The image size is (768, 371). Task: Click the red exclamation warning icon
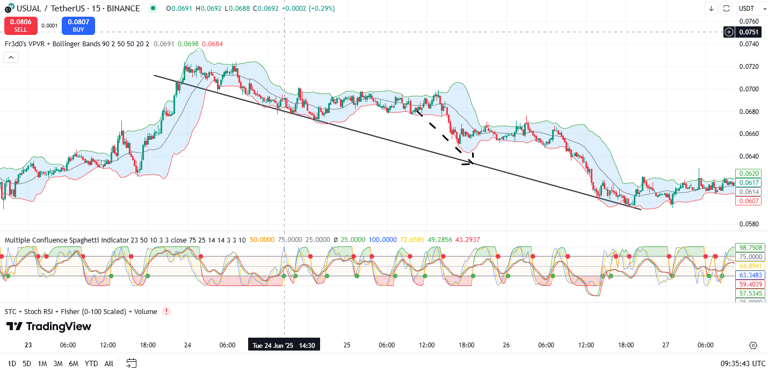click(167, 311)
